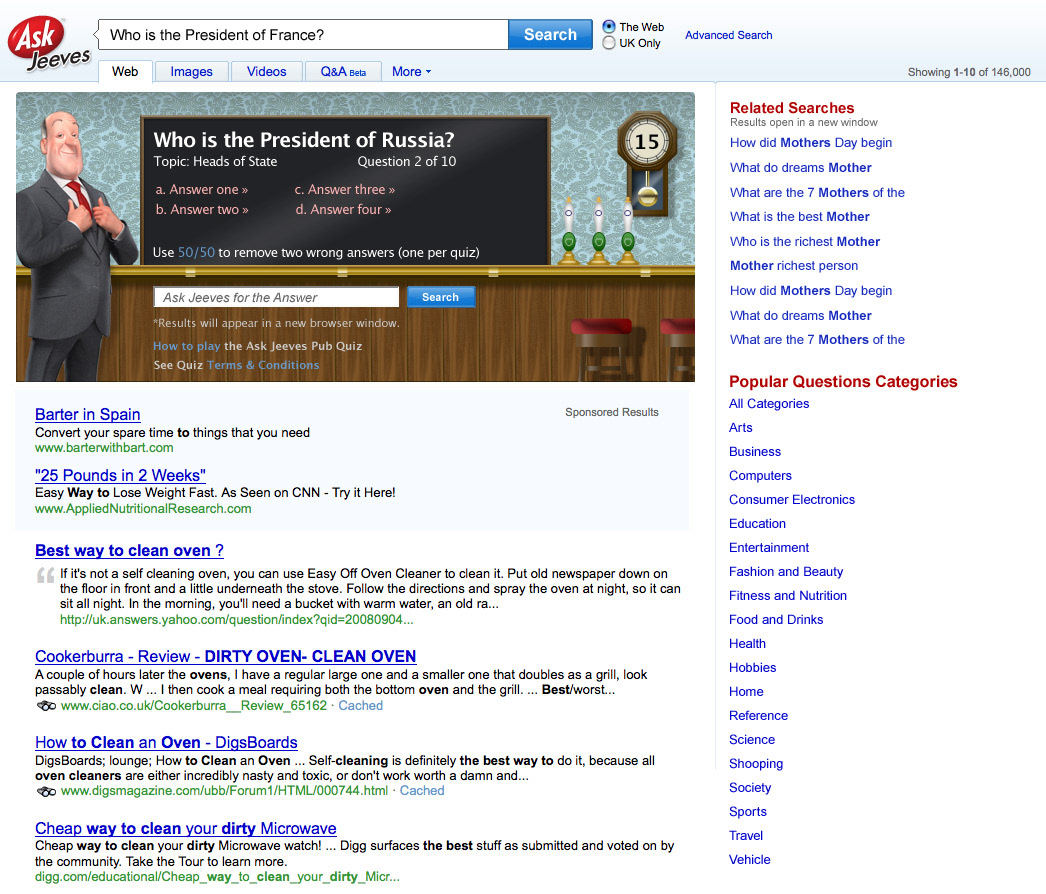Open Business category
This screenshot has width=1046, height=894.
click(754, 452)
